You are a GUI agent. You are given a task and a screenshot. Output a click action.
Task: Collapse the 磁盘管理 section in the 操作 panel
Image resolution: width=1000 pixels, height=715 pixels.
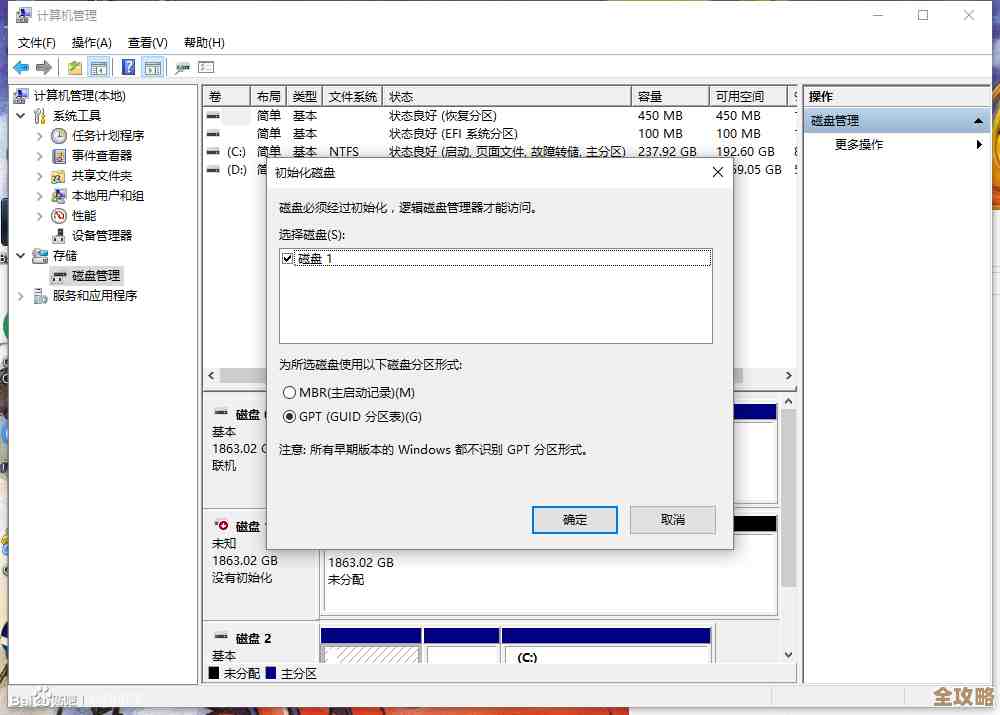point(979,120)
